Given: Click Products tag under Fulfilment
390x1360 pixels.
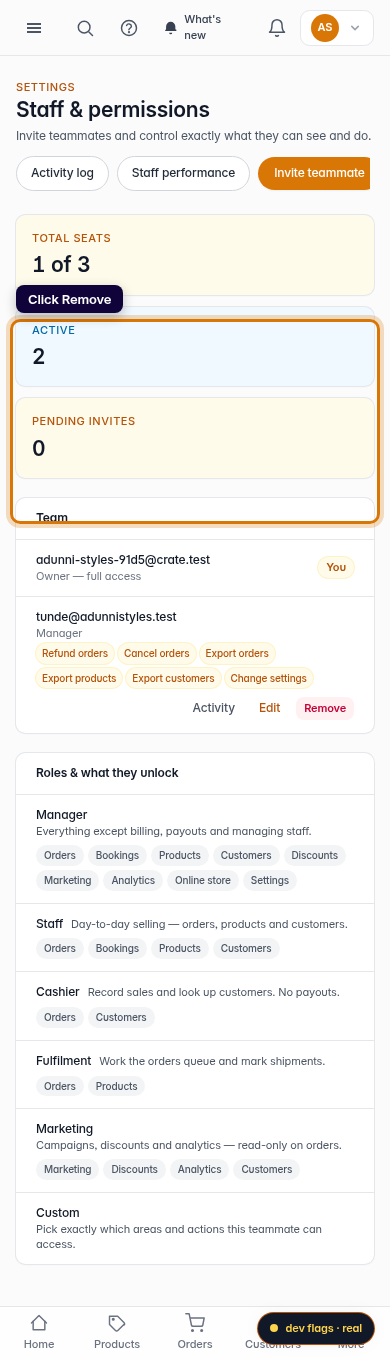Looking at the screenshot, I should click(117, 1086).
